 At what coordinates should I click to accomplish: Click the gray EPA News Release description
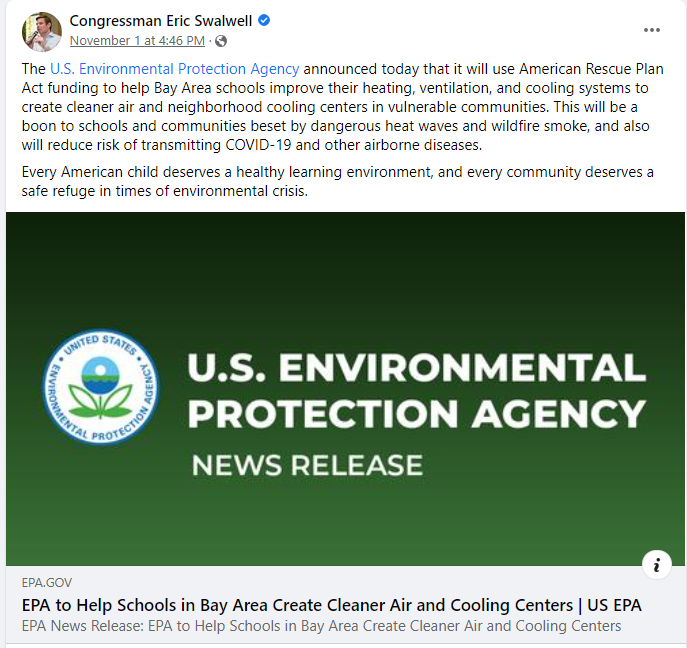tap(321, 626)
